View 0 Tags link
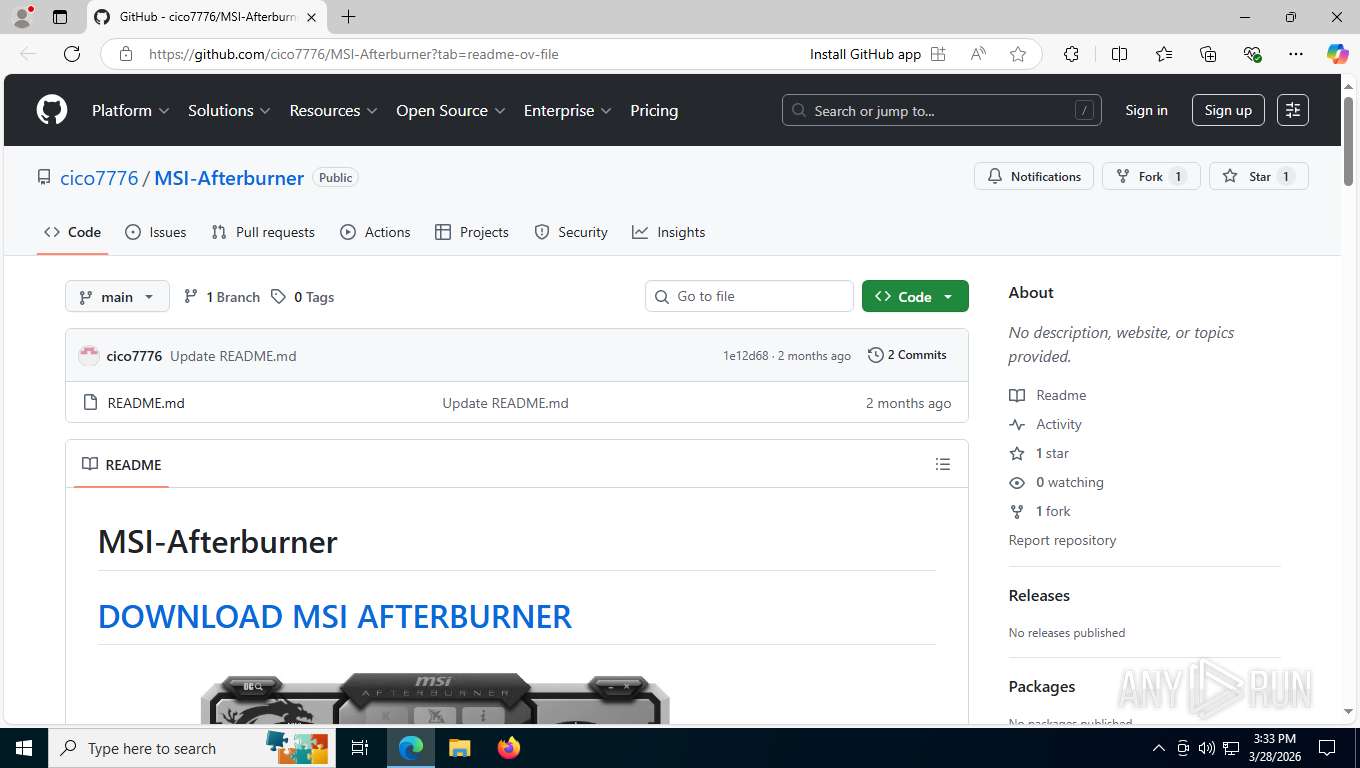The image size is (1360, 768). [302, 297]
